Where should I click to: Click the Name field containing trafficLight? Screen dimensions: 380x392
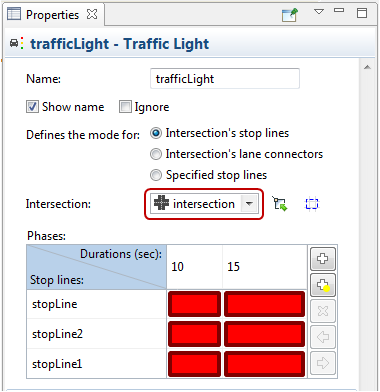[225, 79]
